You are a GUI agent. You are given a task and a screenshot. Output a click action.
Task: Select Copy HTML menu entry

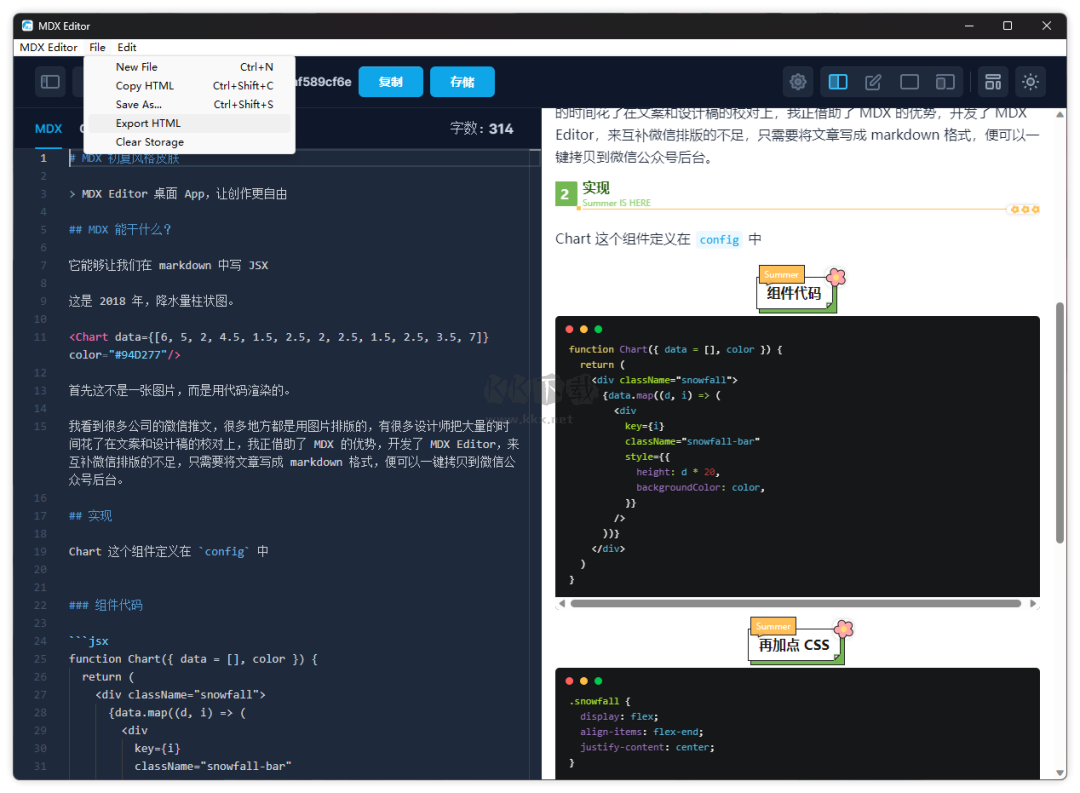144,86
